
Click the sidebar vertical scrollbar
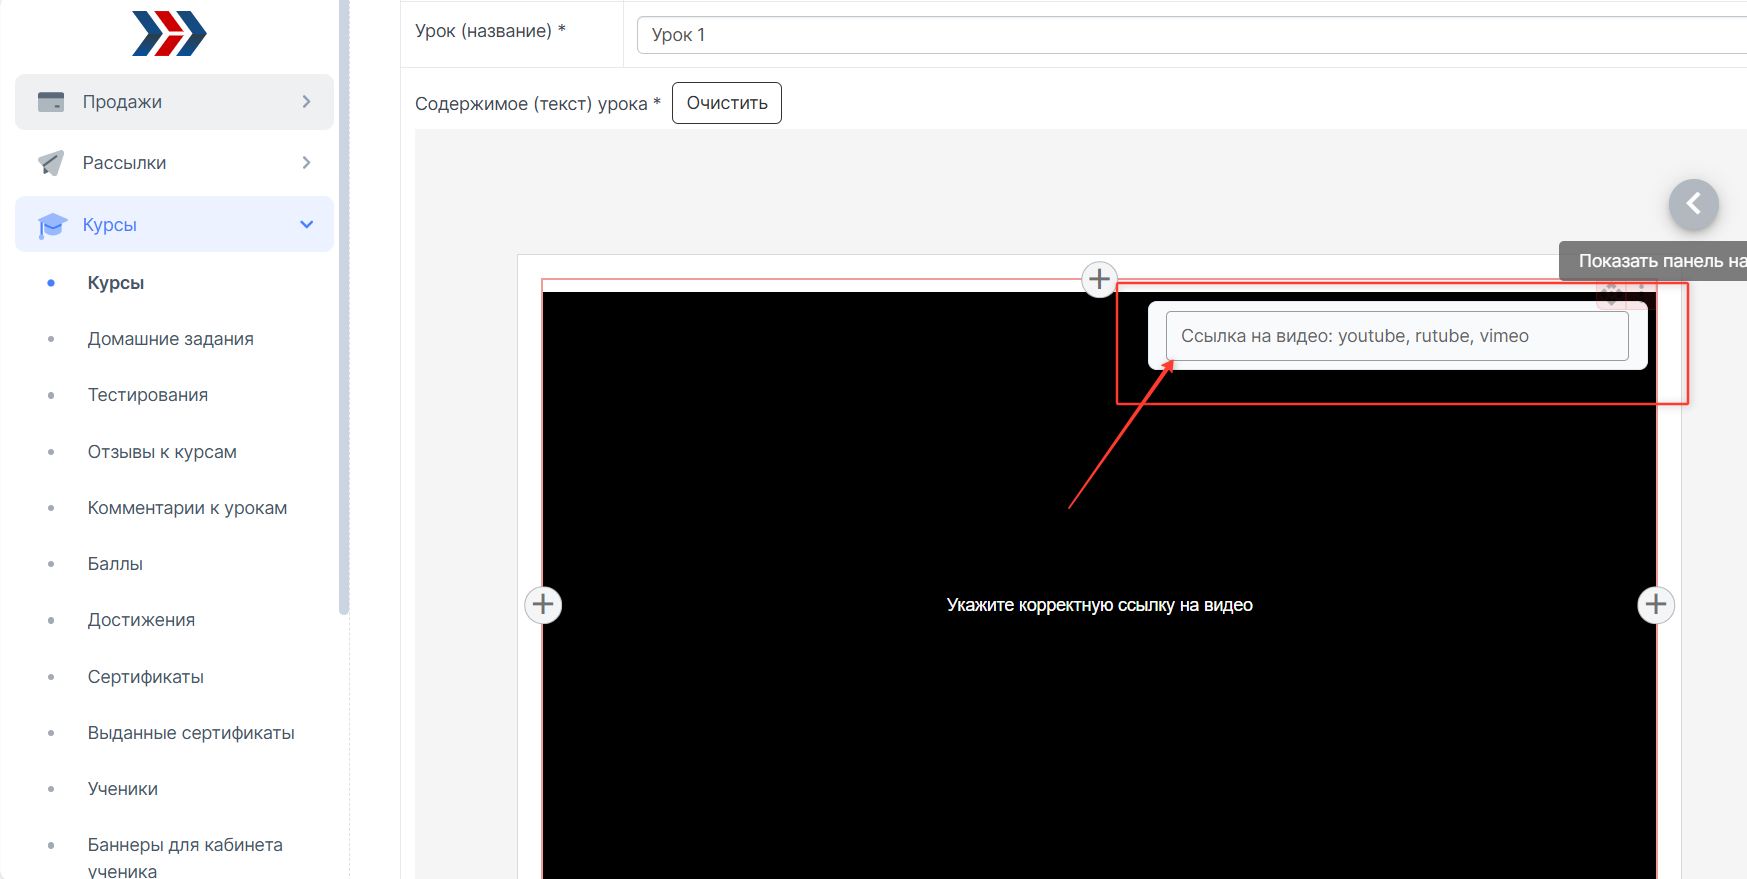[344, 300]
